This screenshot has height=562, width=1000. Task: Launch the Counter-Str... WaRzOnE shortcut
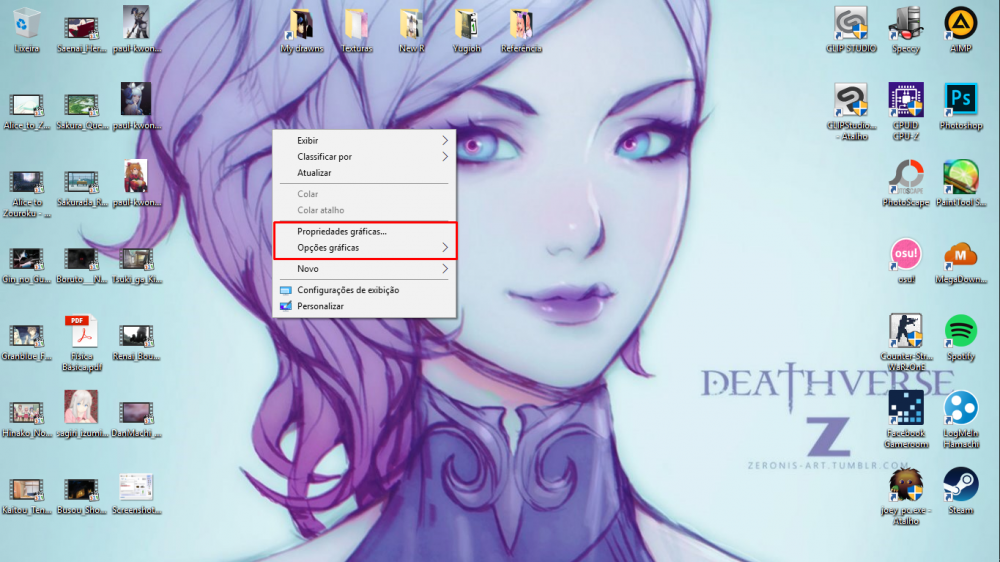(906, 343)
